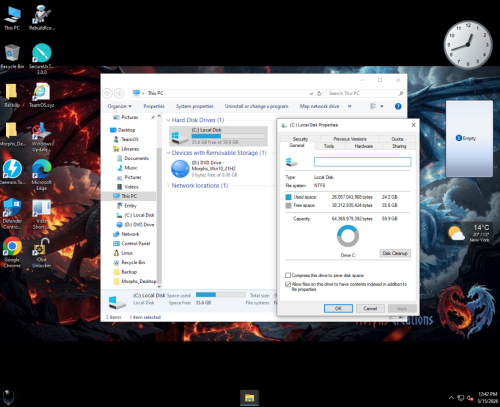Select (C:) Local Disk drive tile
The width and height of the screenshot is (500, 407).
point(218,136)
